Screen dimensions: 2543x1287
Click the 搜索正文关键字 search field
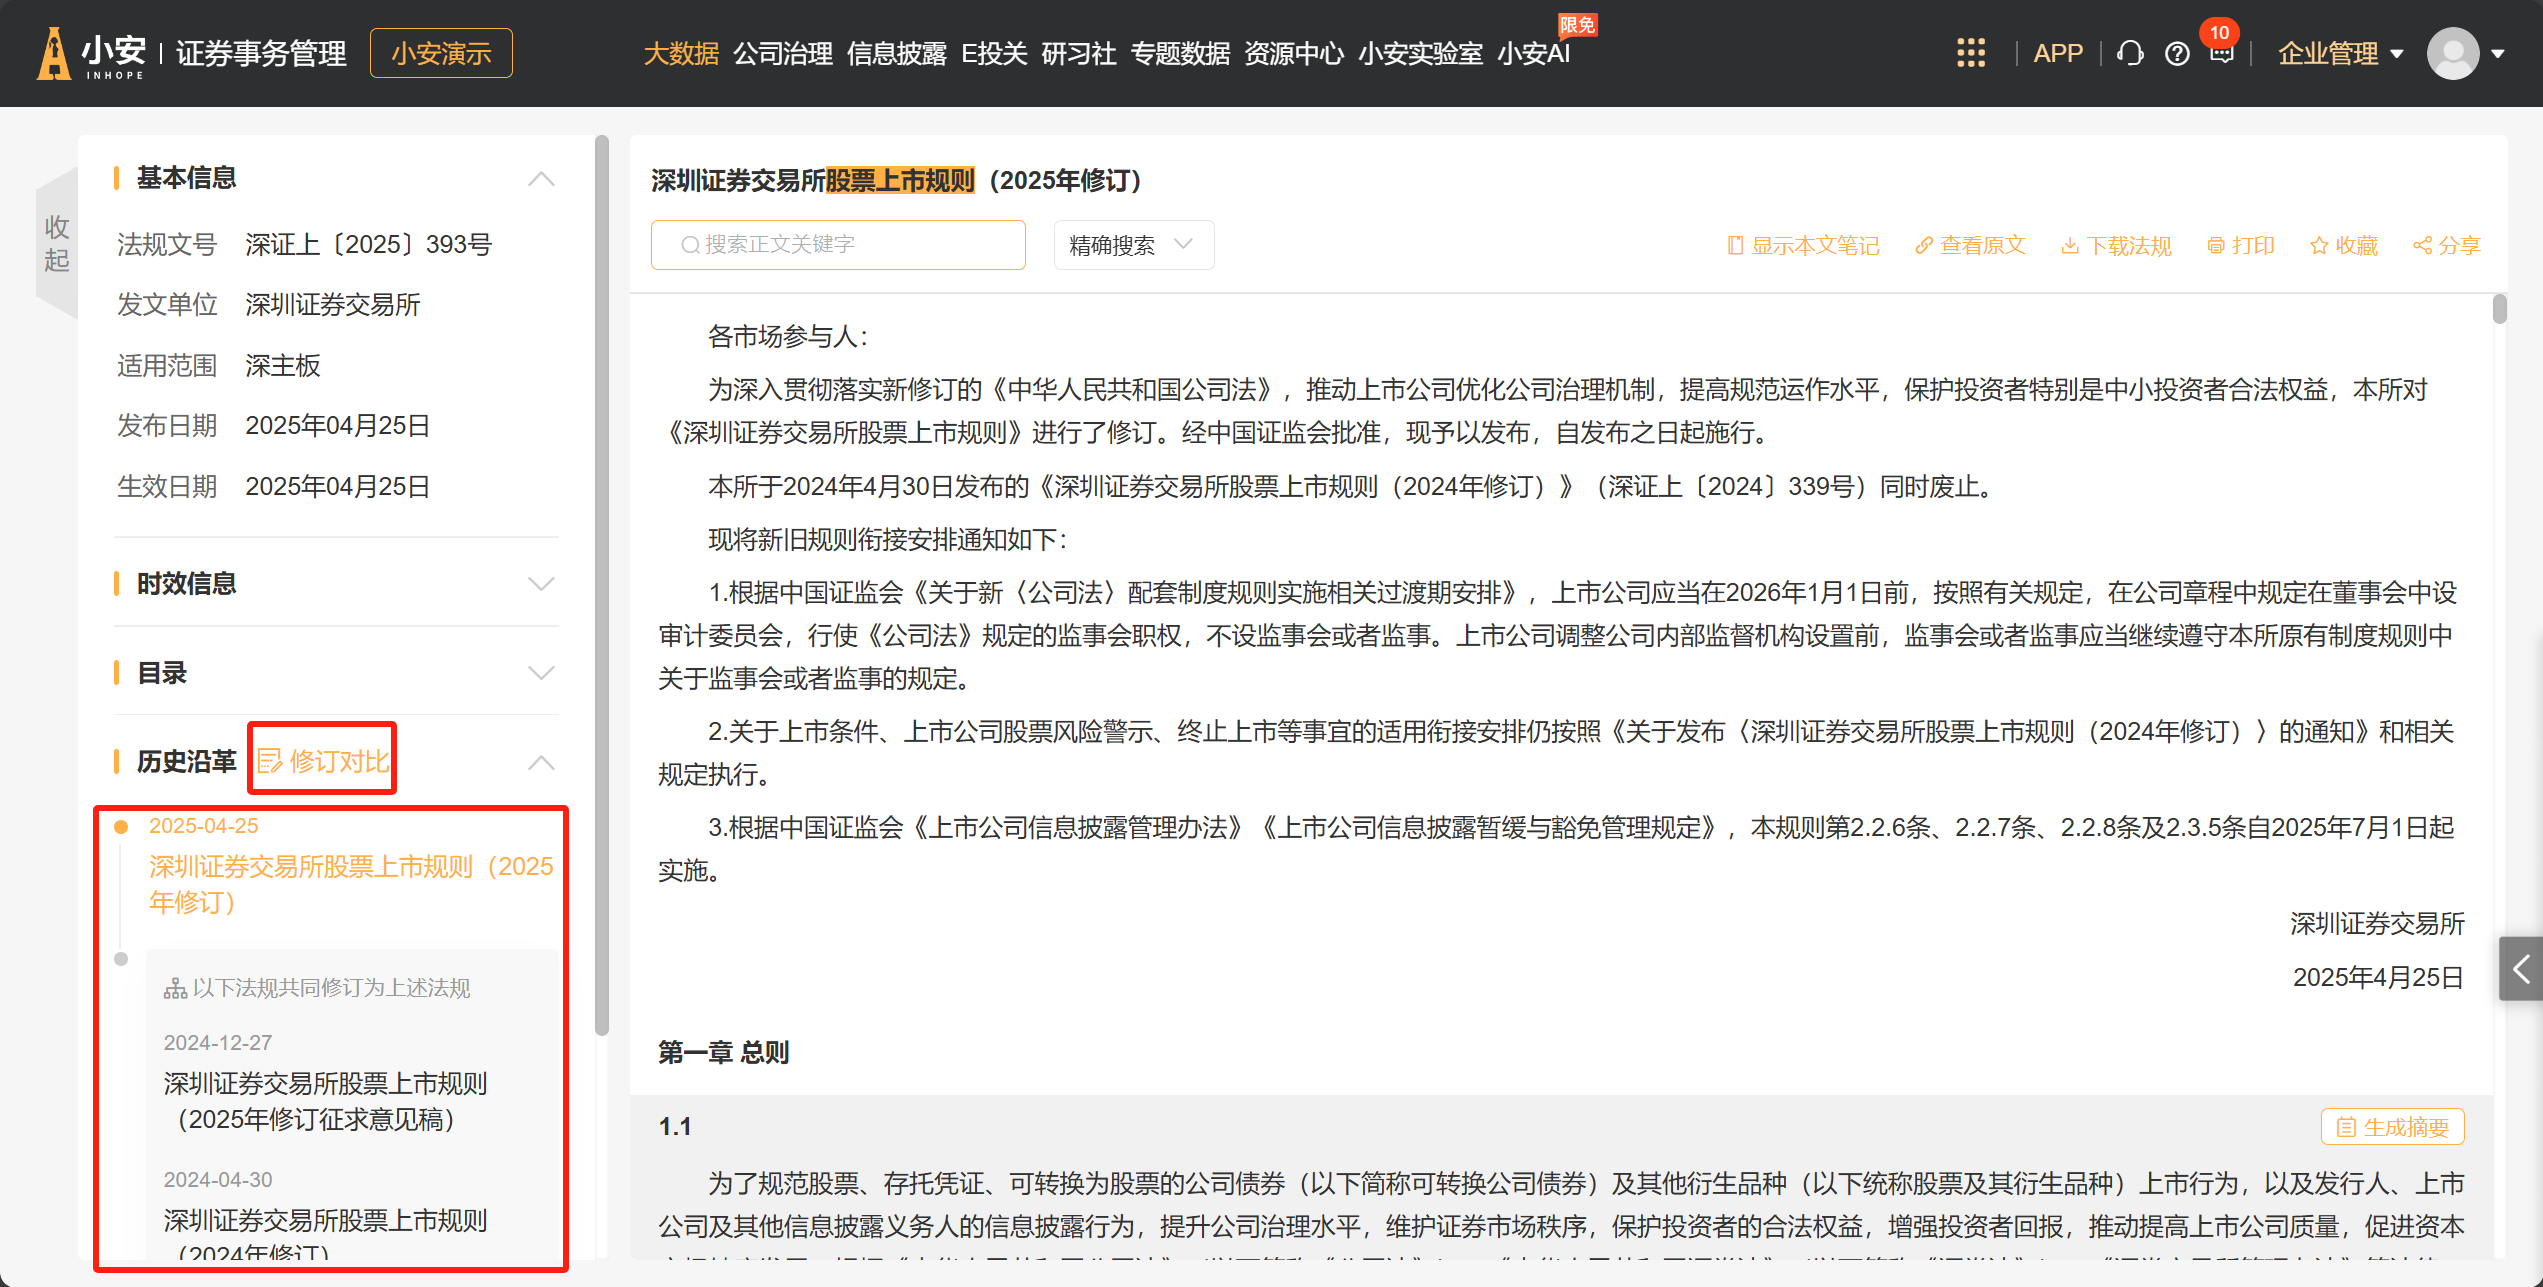(x=838, y=245)
